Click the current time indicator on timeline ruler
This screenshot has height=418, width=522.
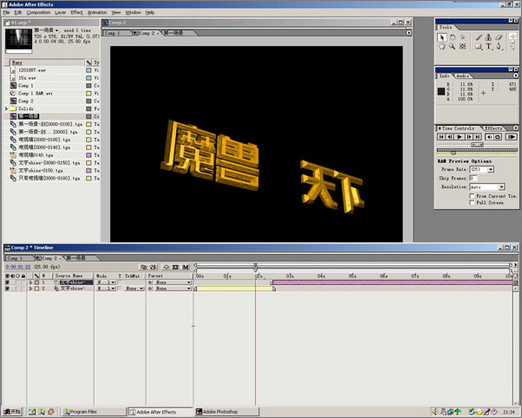click(255, 267)
